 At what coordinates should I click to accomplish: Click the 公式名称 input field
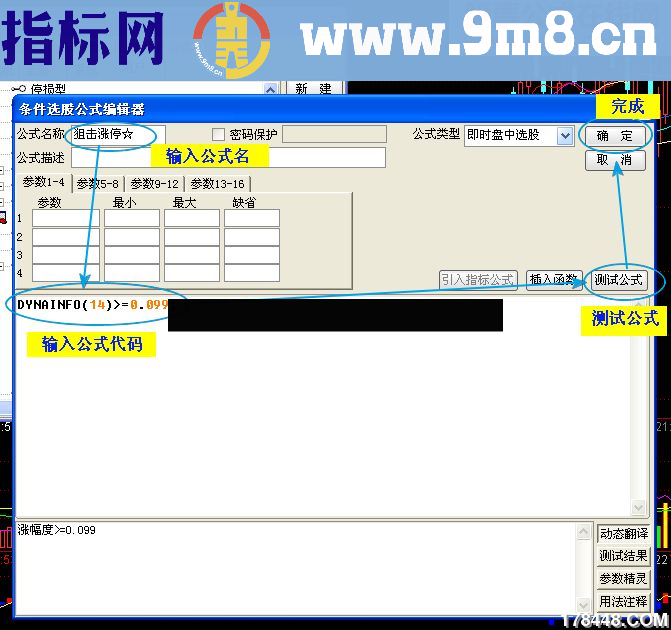pyautogui.click(x=118, y=134)
